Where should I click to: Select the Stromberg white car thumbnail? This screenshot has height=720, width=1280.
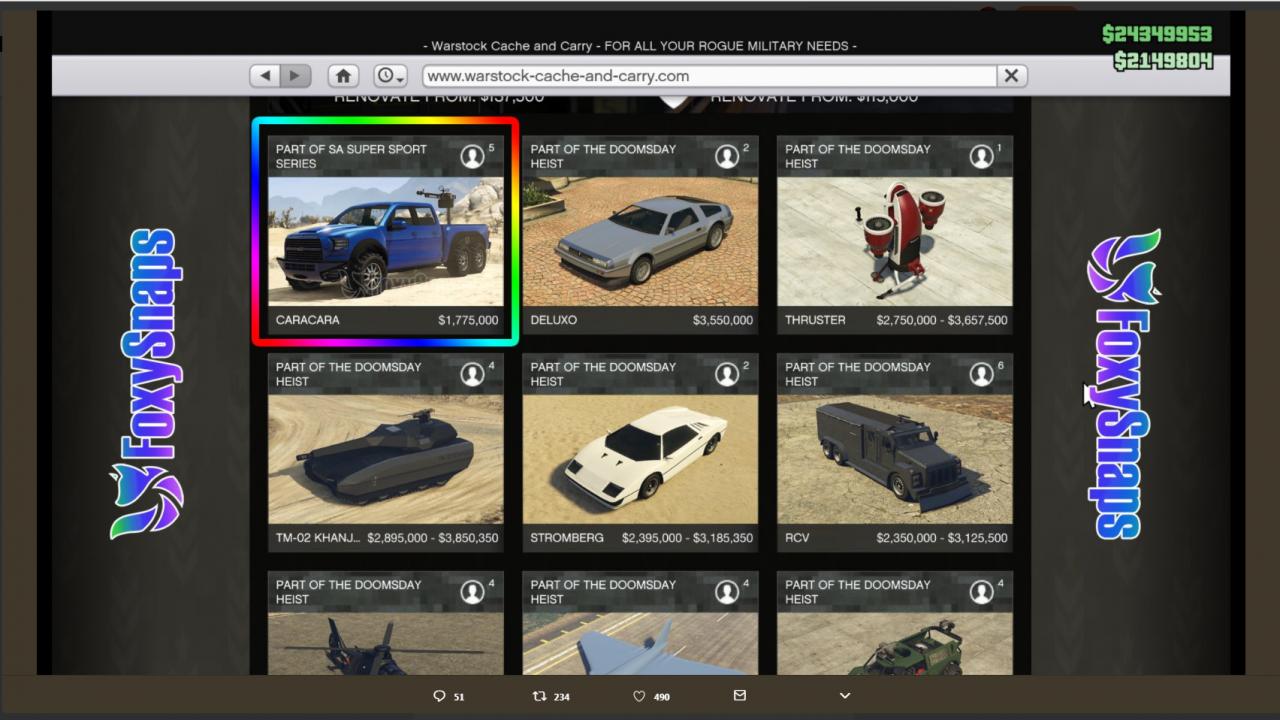(640, 459)
